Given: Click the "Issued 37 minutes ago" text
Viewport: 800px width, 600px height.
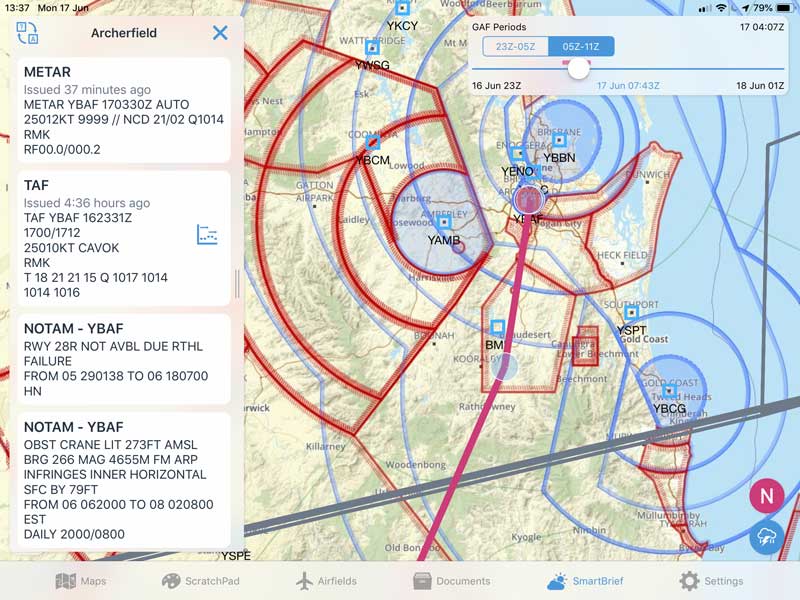Looking at the screenshot, I should (87, 90).
